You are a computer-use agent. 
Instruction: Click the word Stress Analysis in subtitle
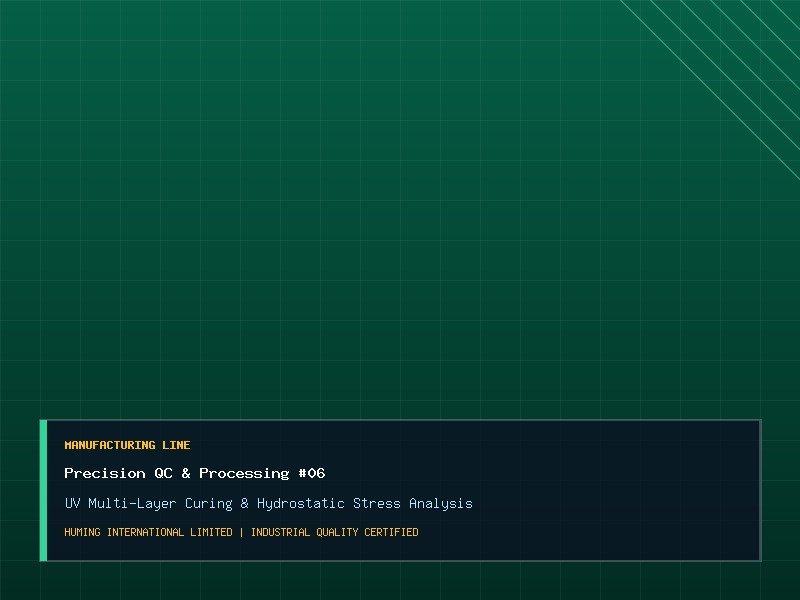tap(413, 504)
